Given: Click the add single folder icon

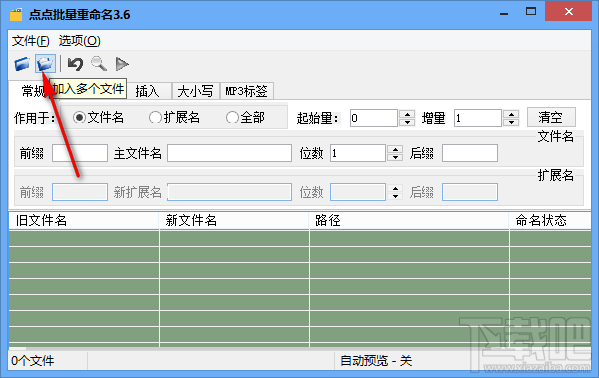Looking at the screenshot, I should tap(22, 64).
